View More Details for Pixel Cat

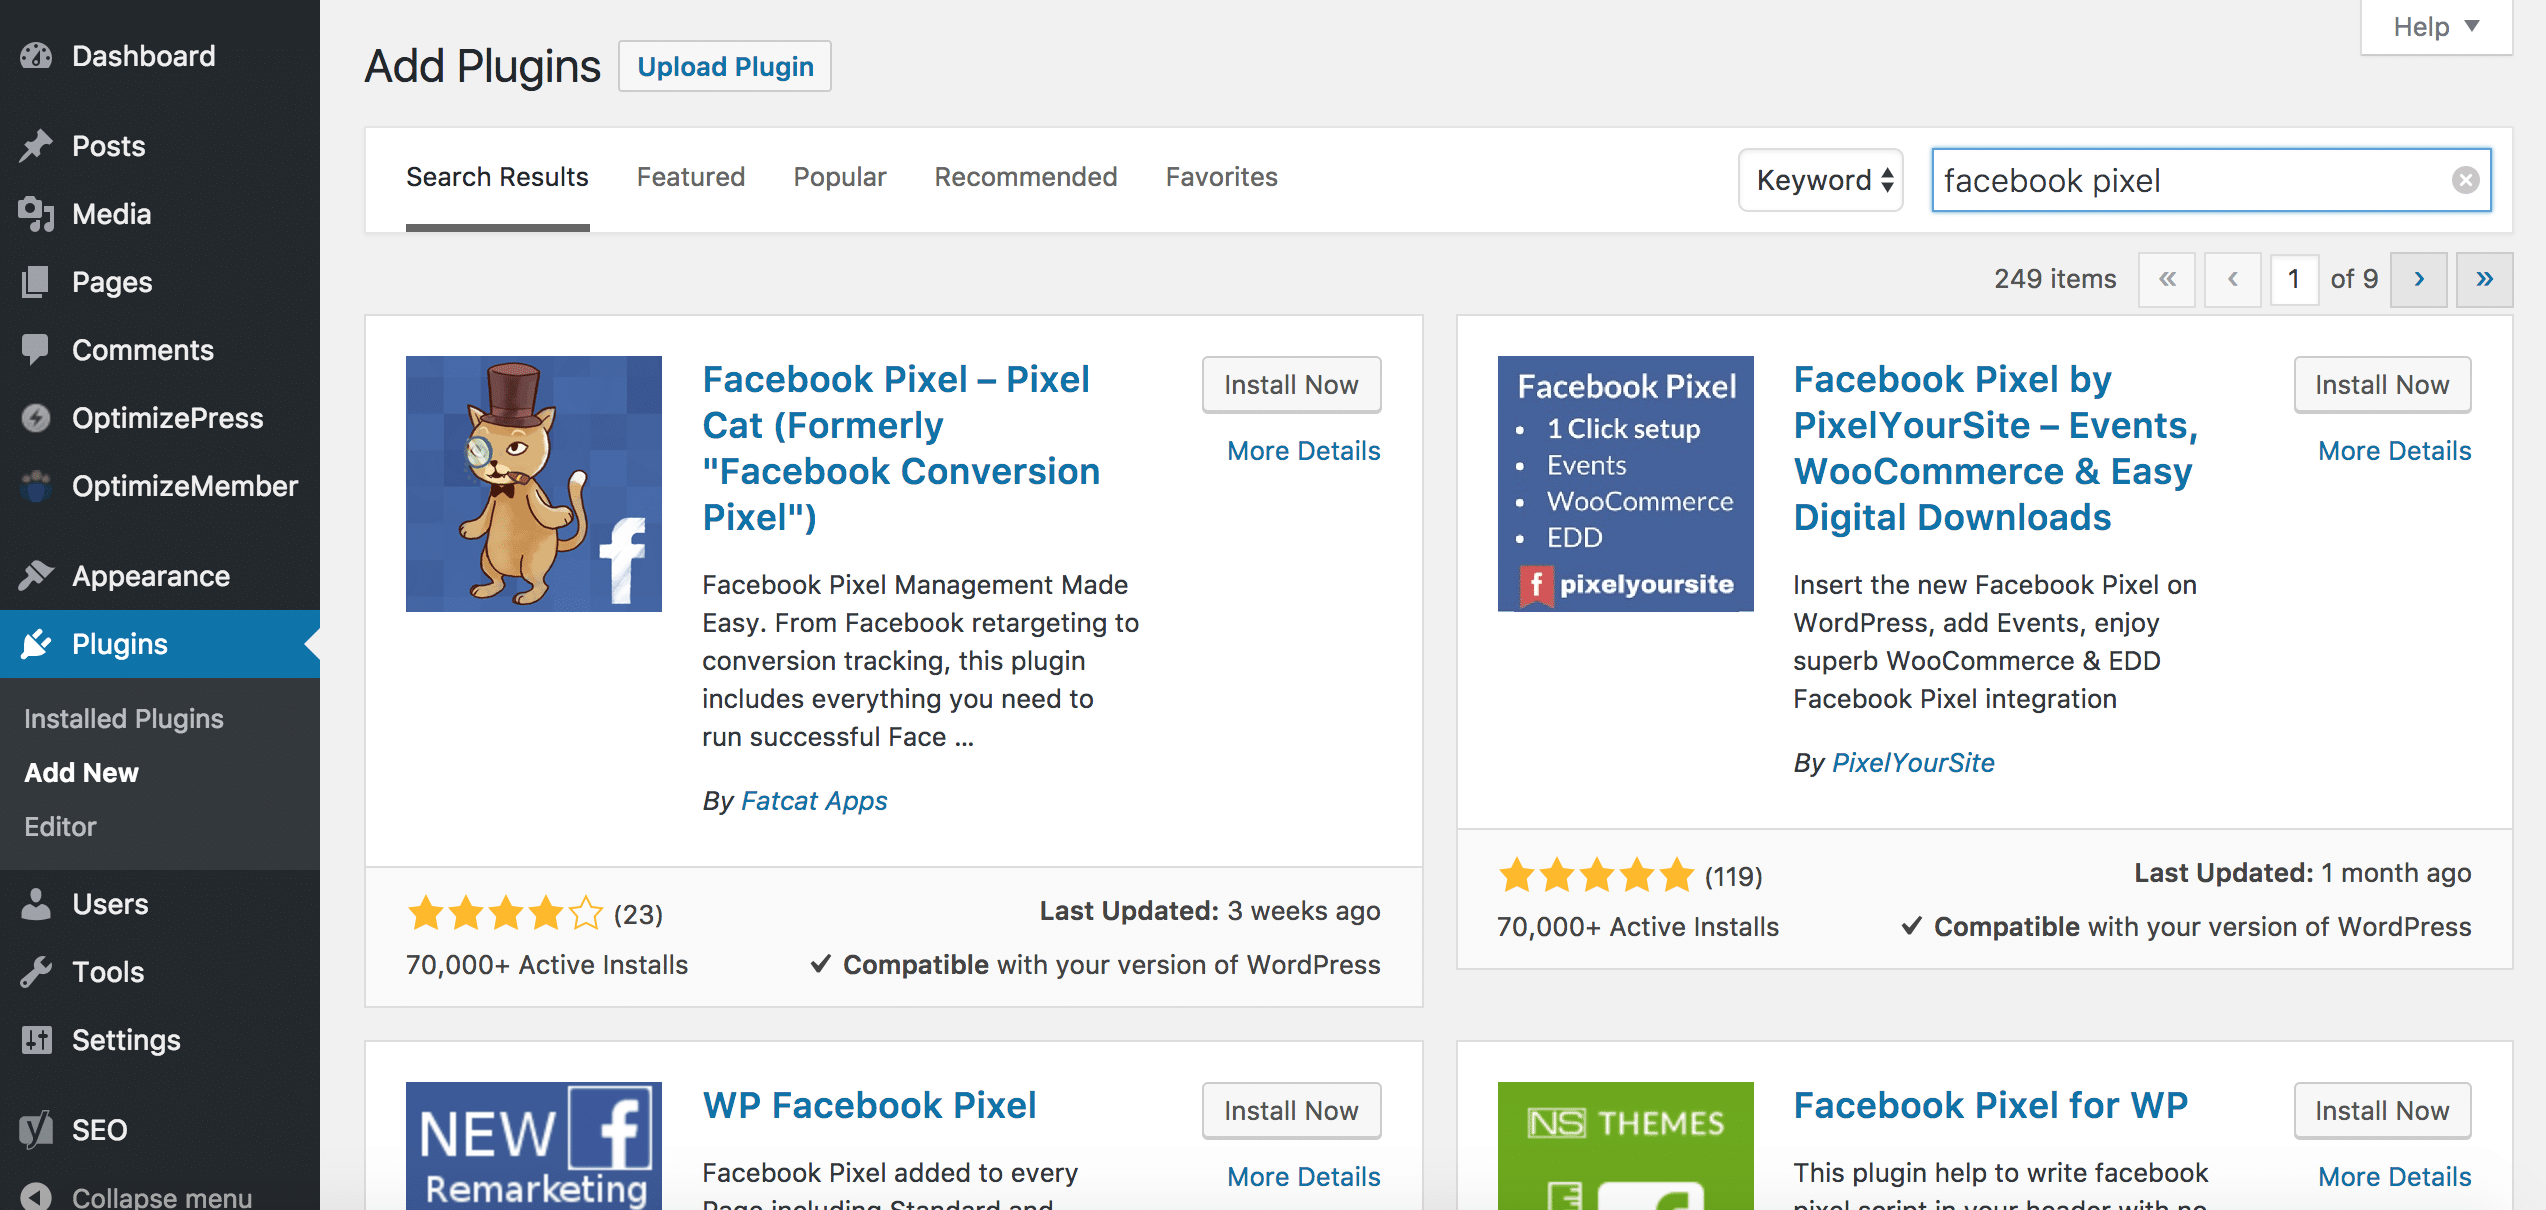click(1303, 451)
